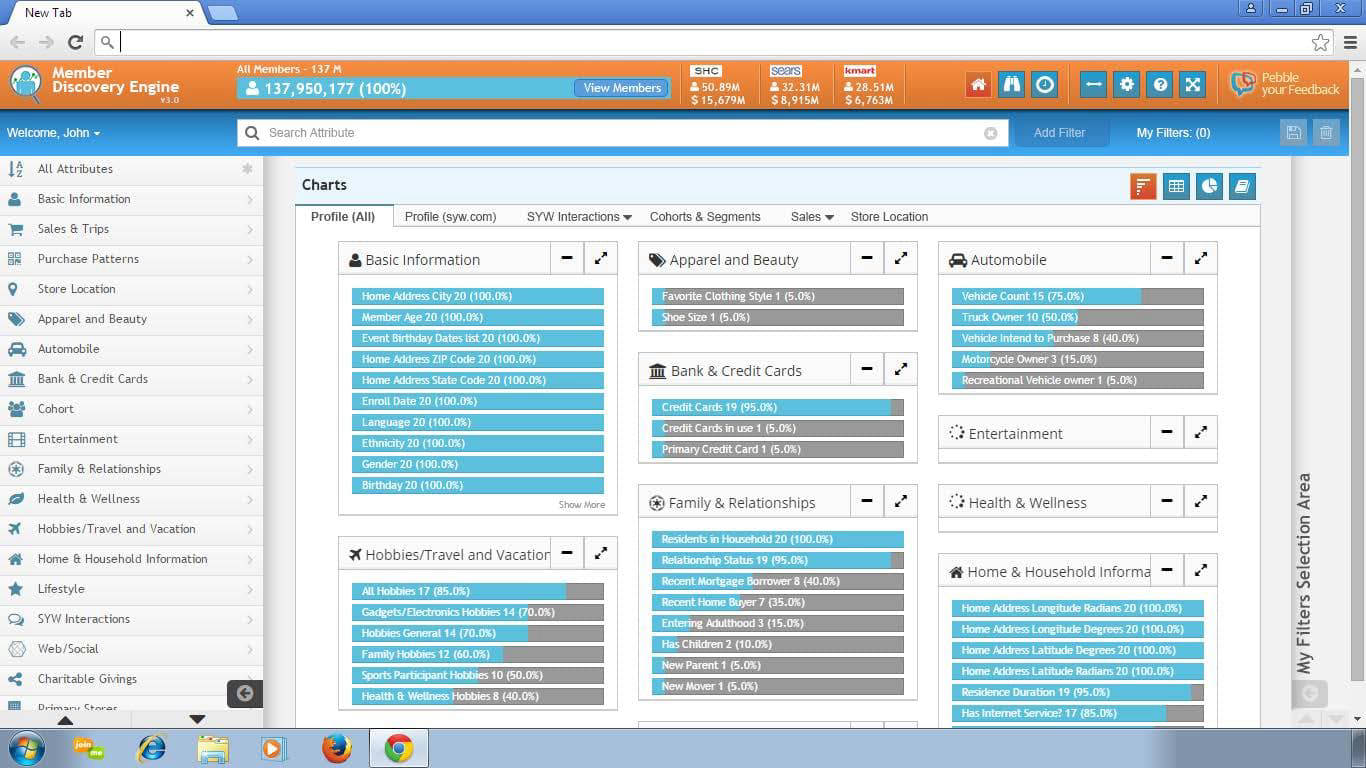Viewport: 1366px width, 768px height.
Task: Open the binoculars search icon
Action: (1011, 85)
